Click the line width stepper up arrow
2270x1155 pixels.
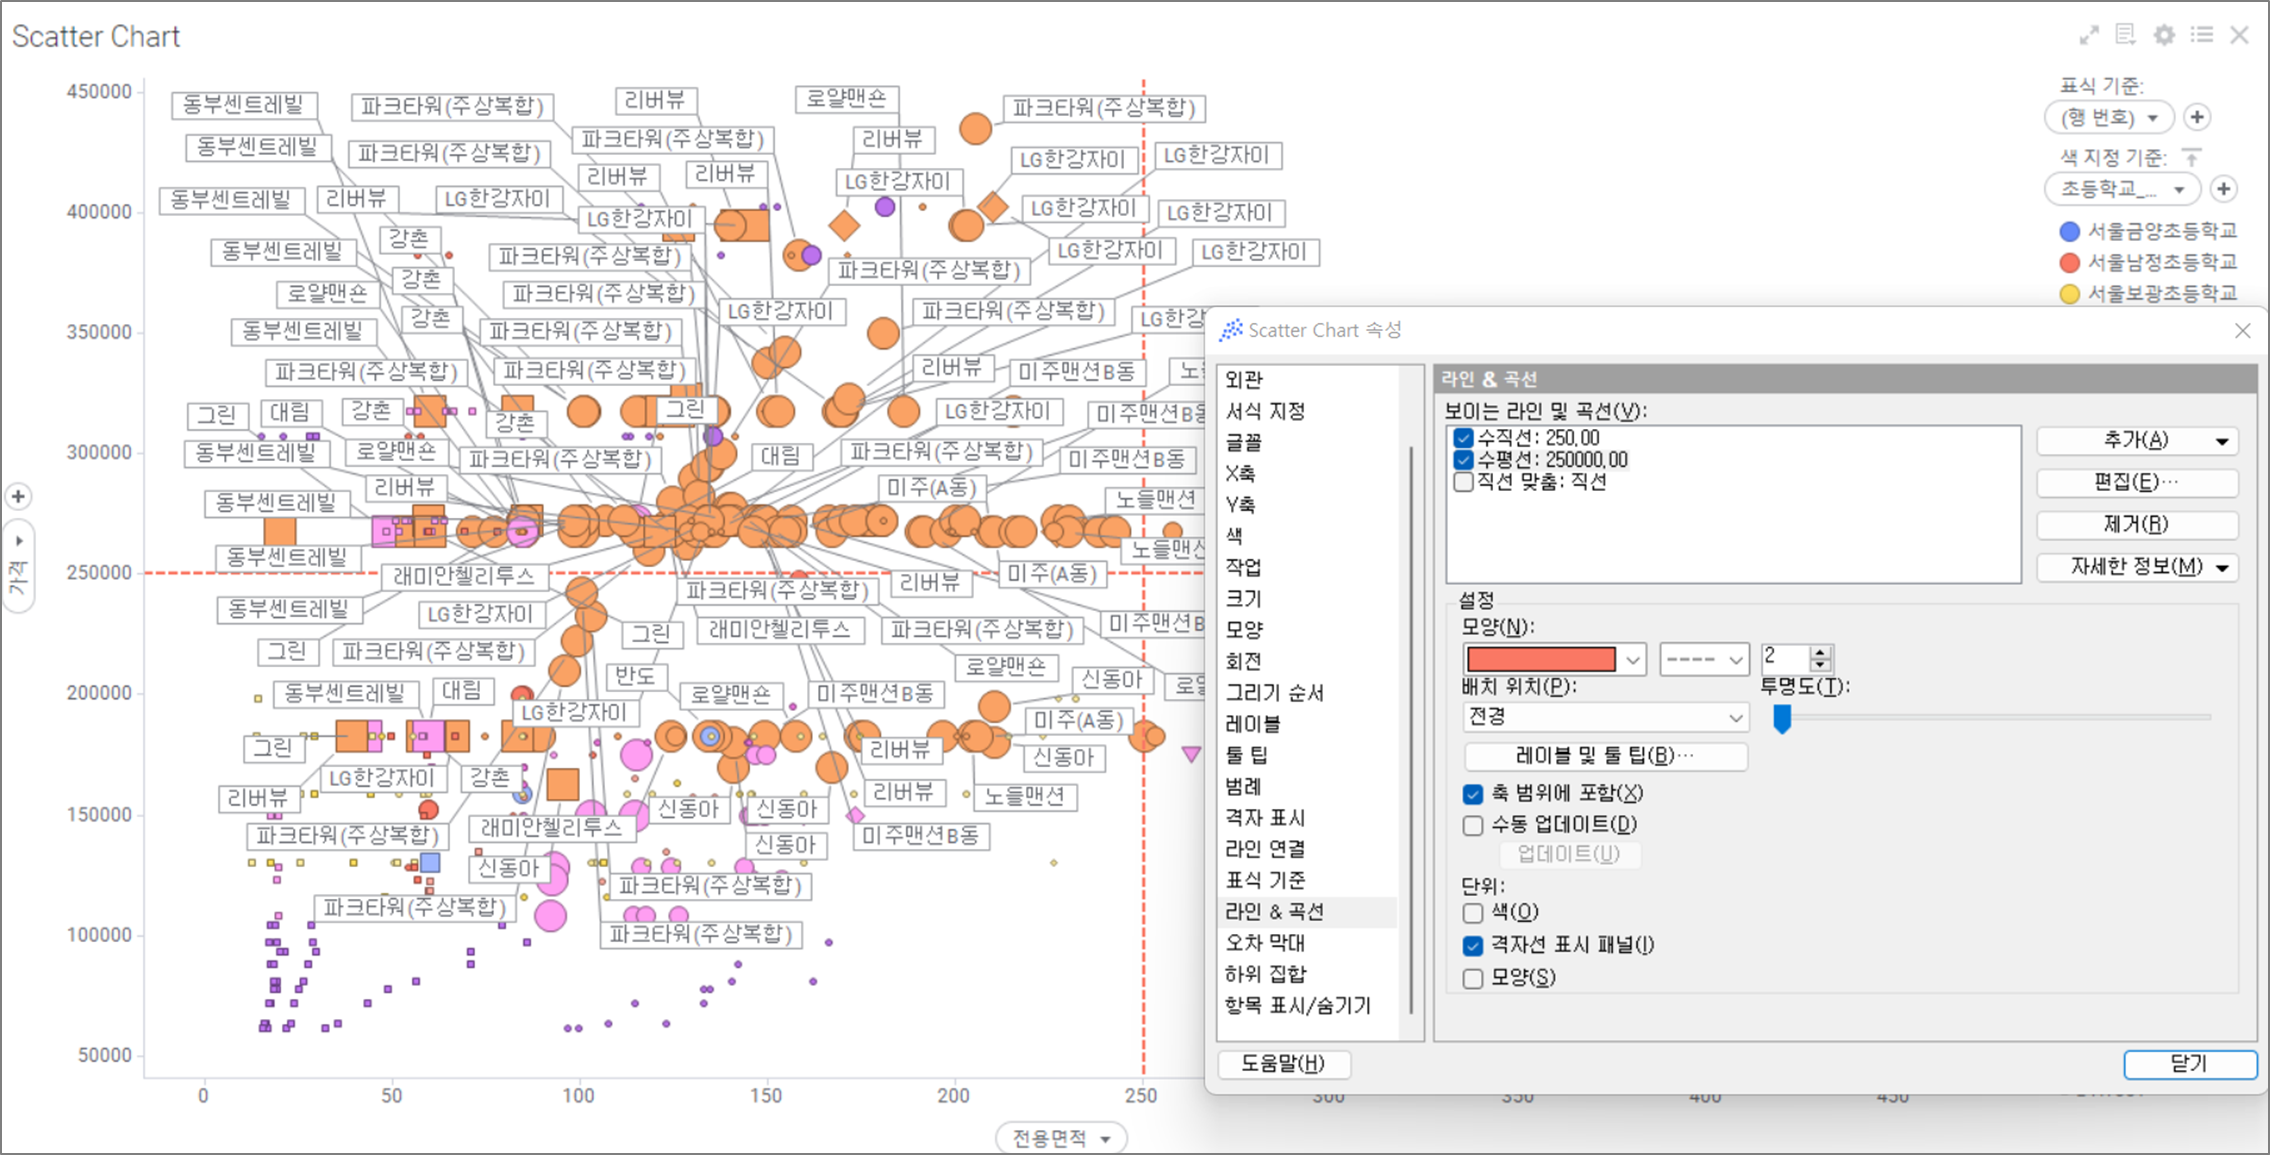point(1820,652)
